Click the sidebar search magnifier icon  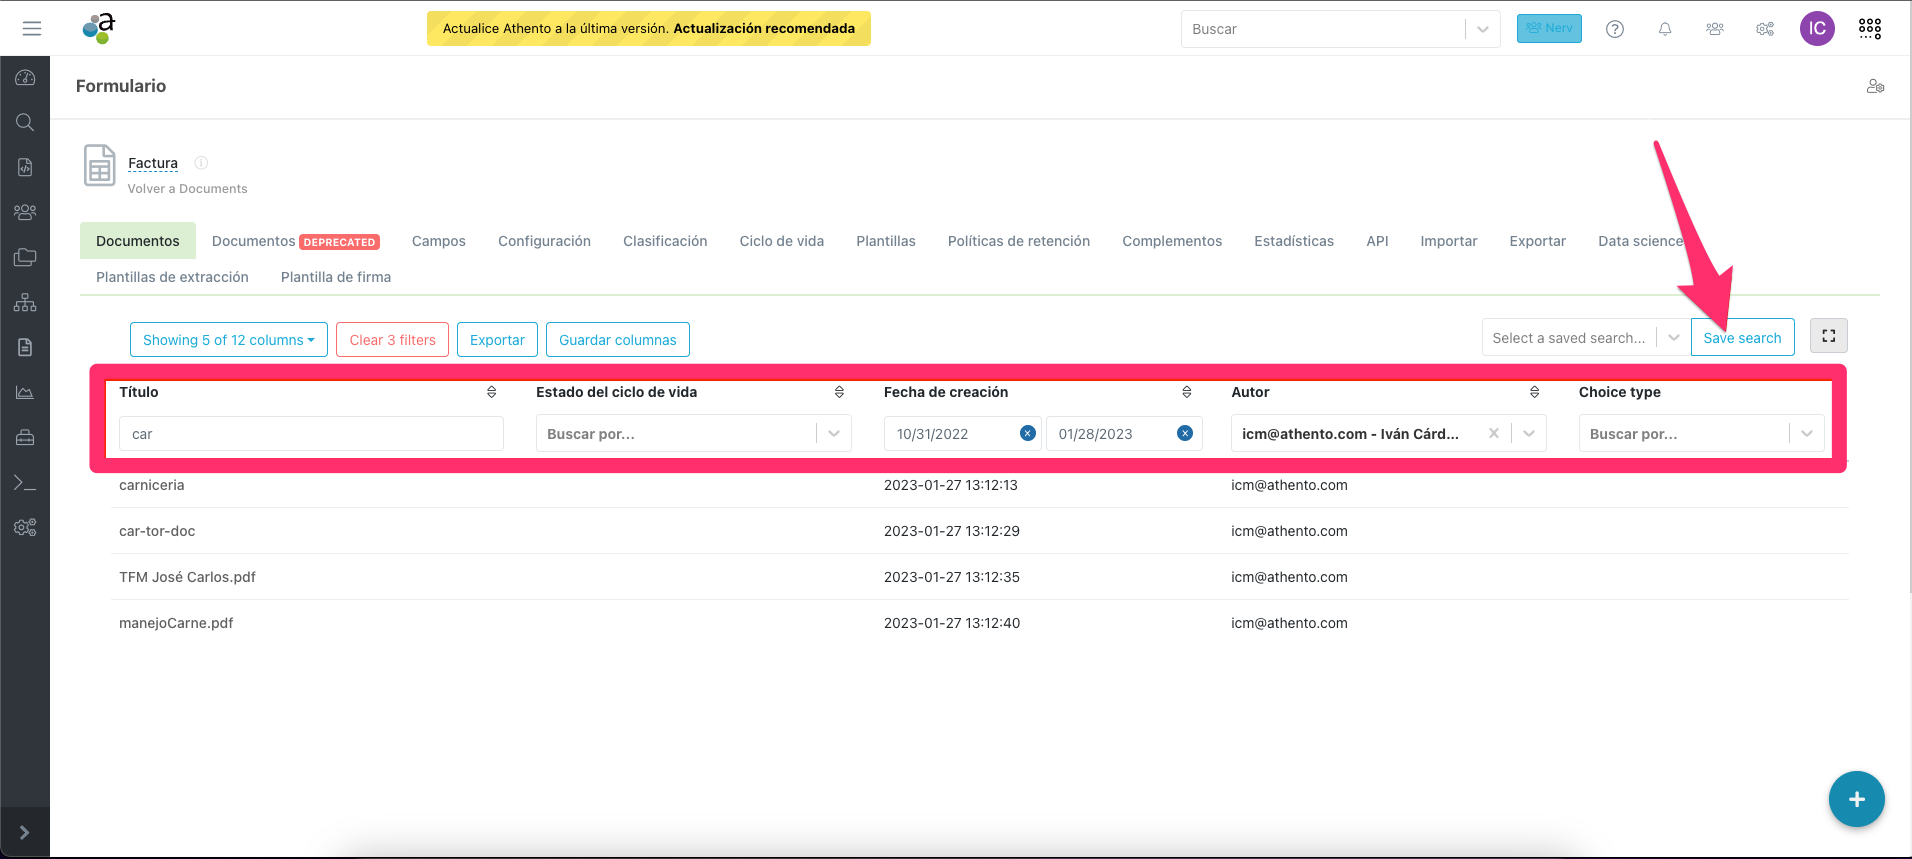pyautogui.click(x=25, y=122)
